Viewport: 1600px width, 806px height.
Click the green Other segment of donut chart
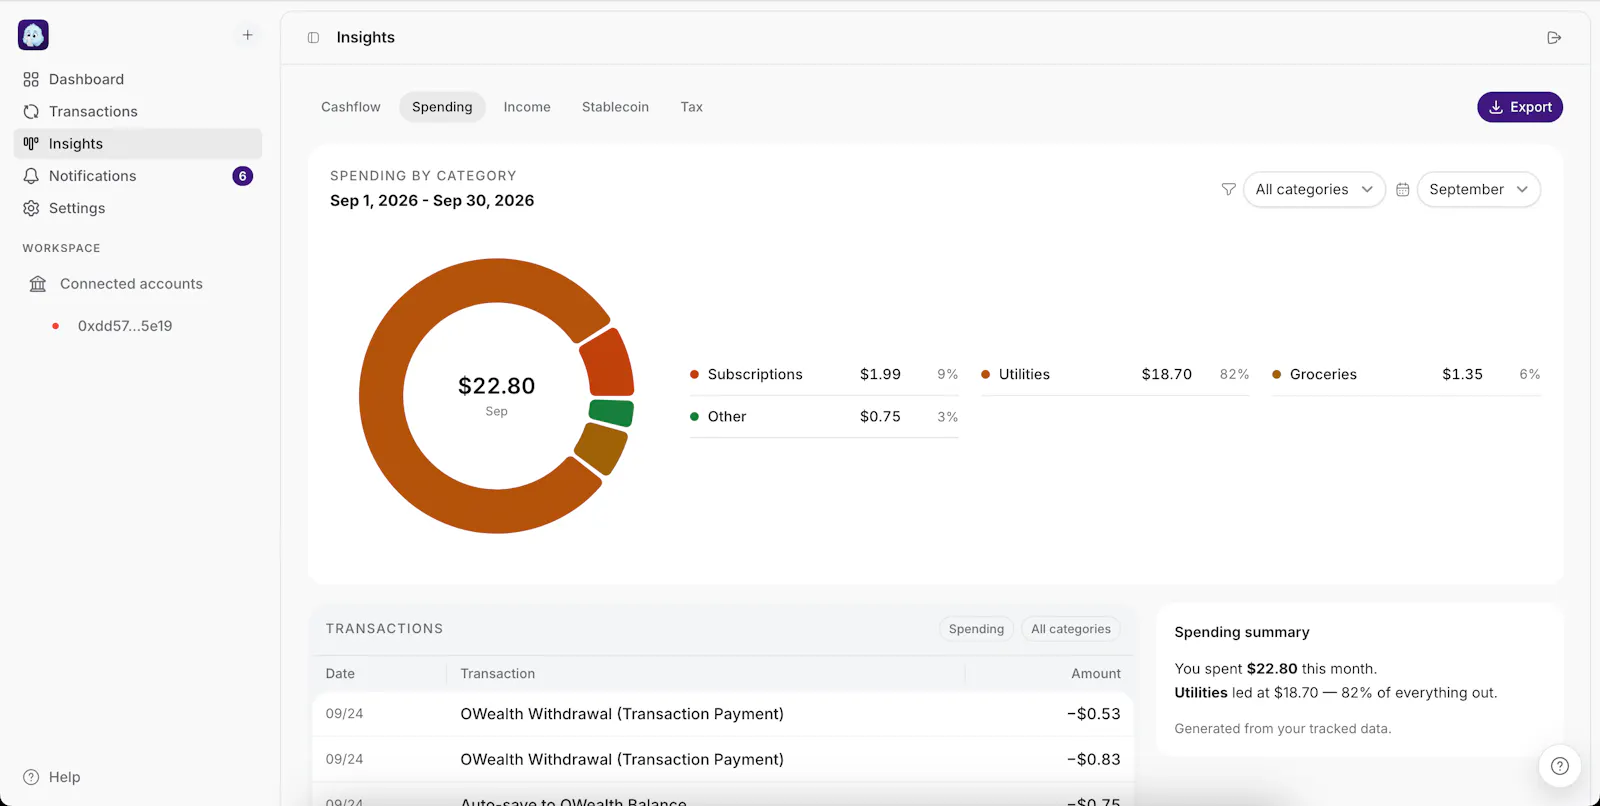tap(611, 412)
